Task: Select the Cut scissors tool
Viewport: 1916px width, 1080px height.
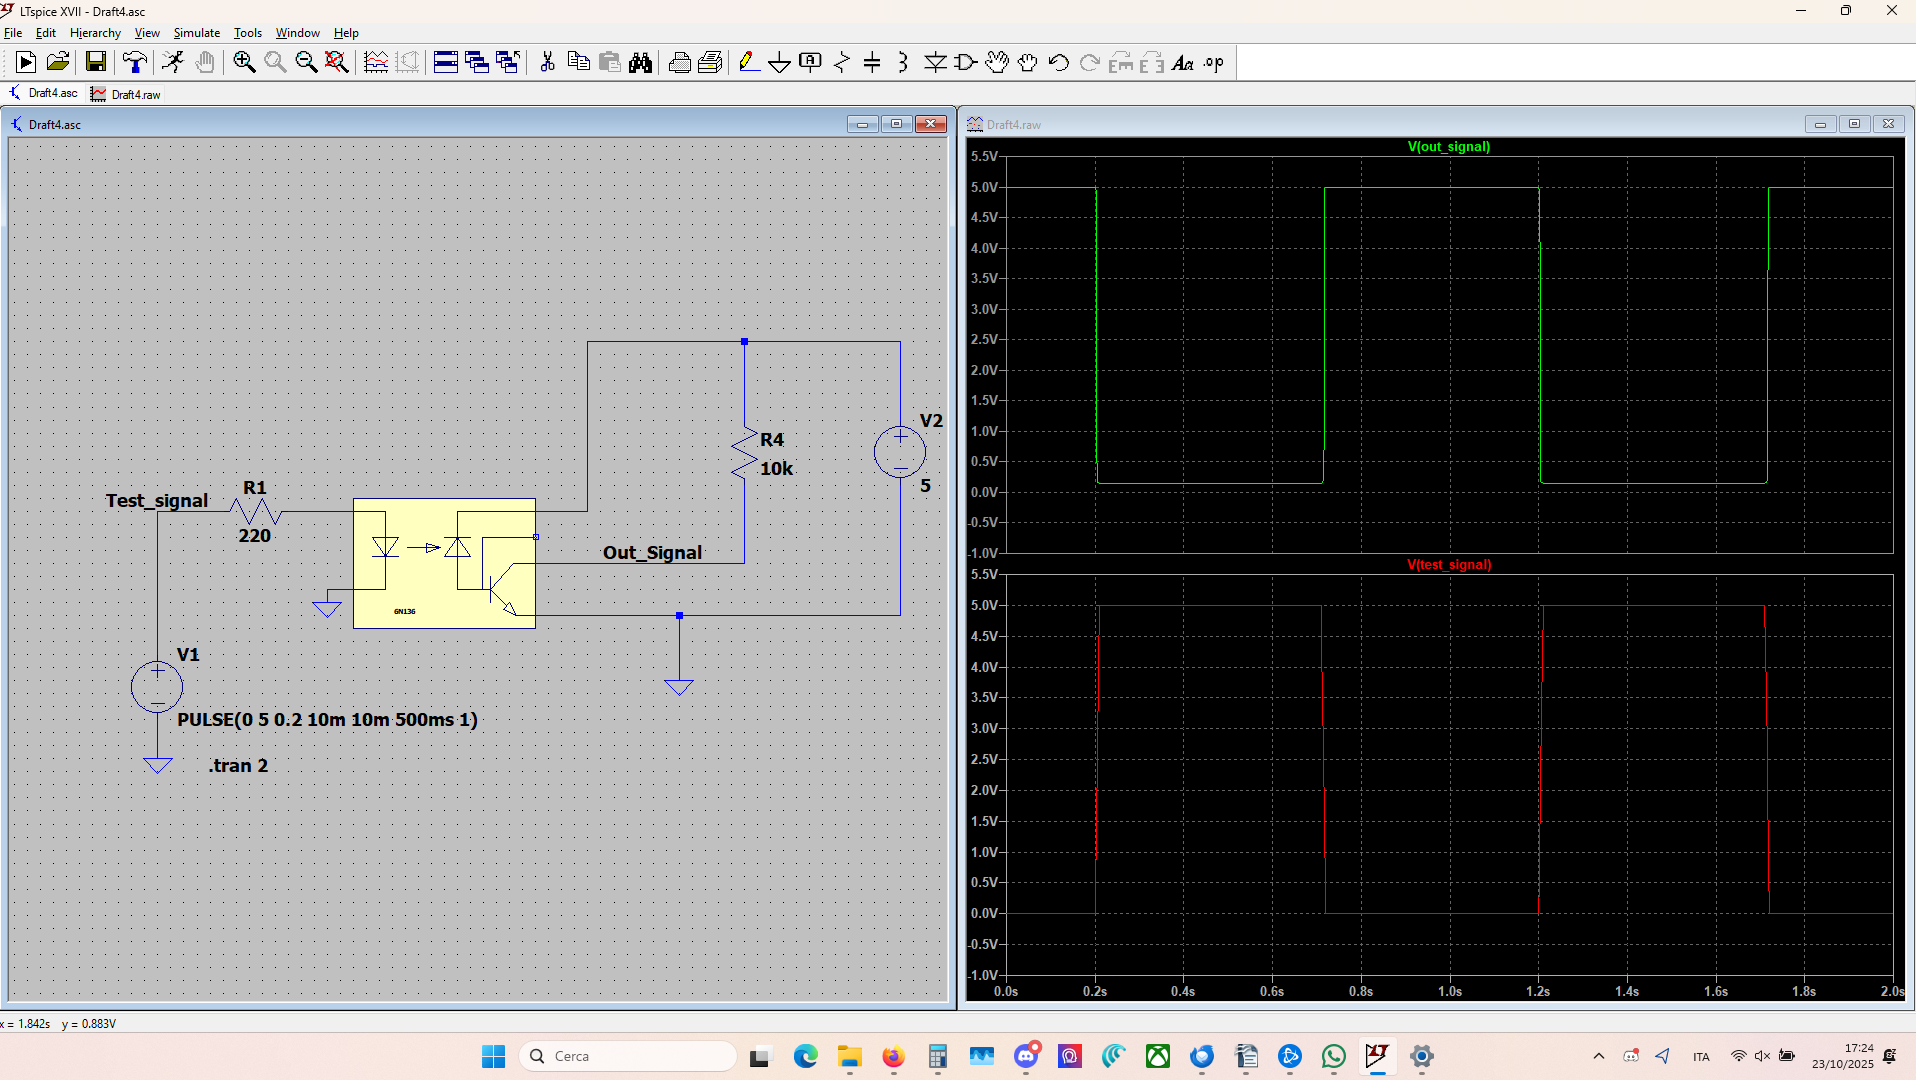Action: click(x=547, y=62)
